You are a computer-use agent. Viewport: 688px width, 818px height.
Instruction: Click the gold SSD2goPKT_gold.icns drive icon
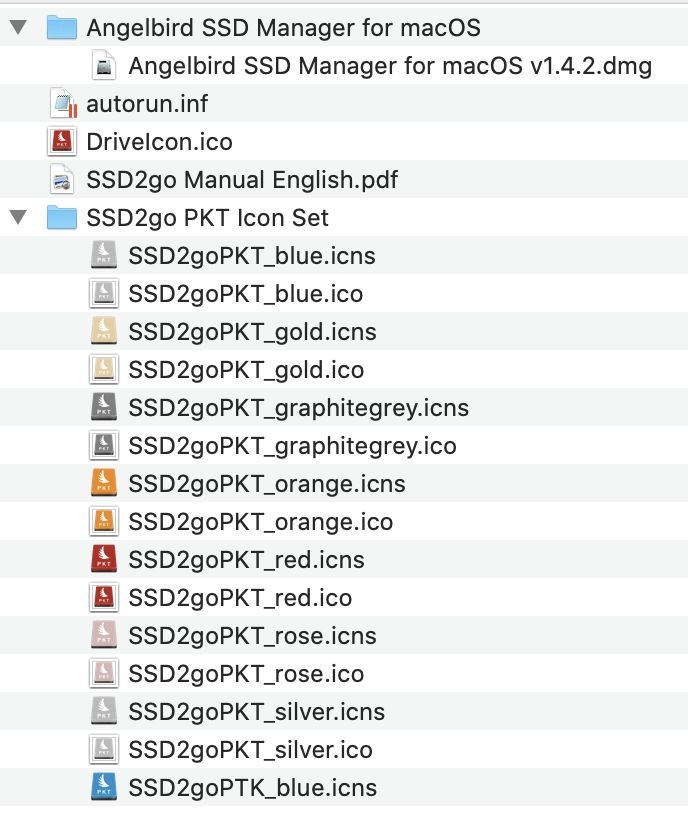pos(104,332)
